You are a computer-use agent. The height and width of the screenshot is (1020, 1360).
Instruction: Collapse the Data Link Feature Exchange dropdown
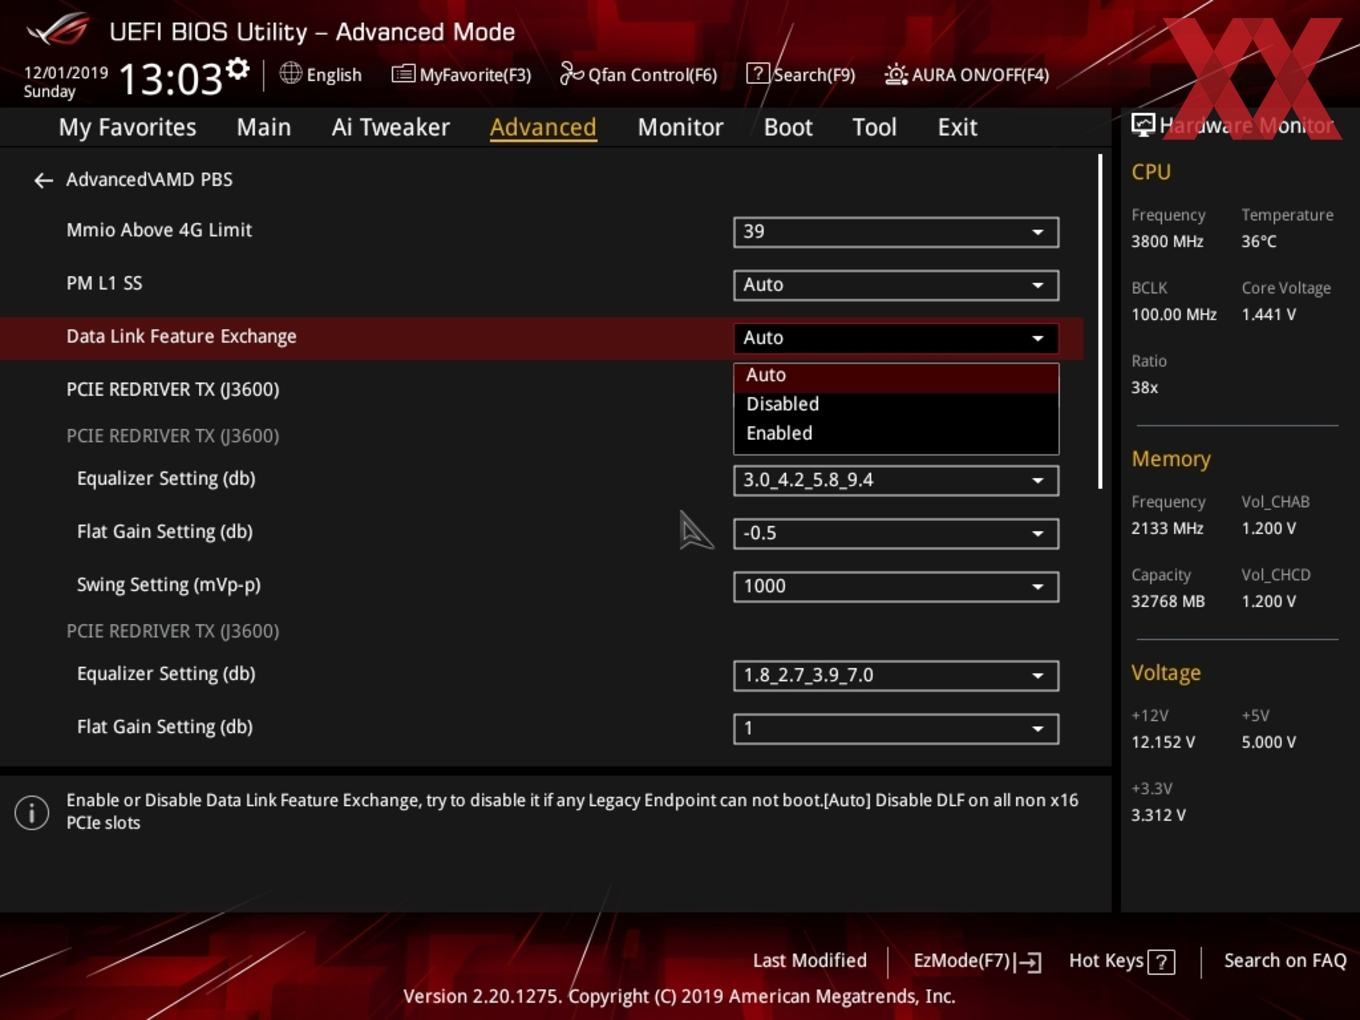click(896, 338)
